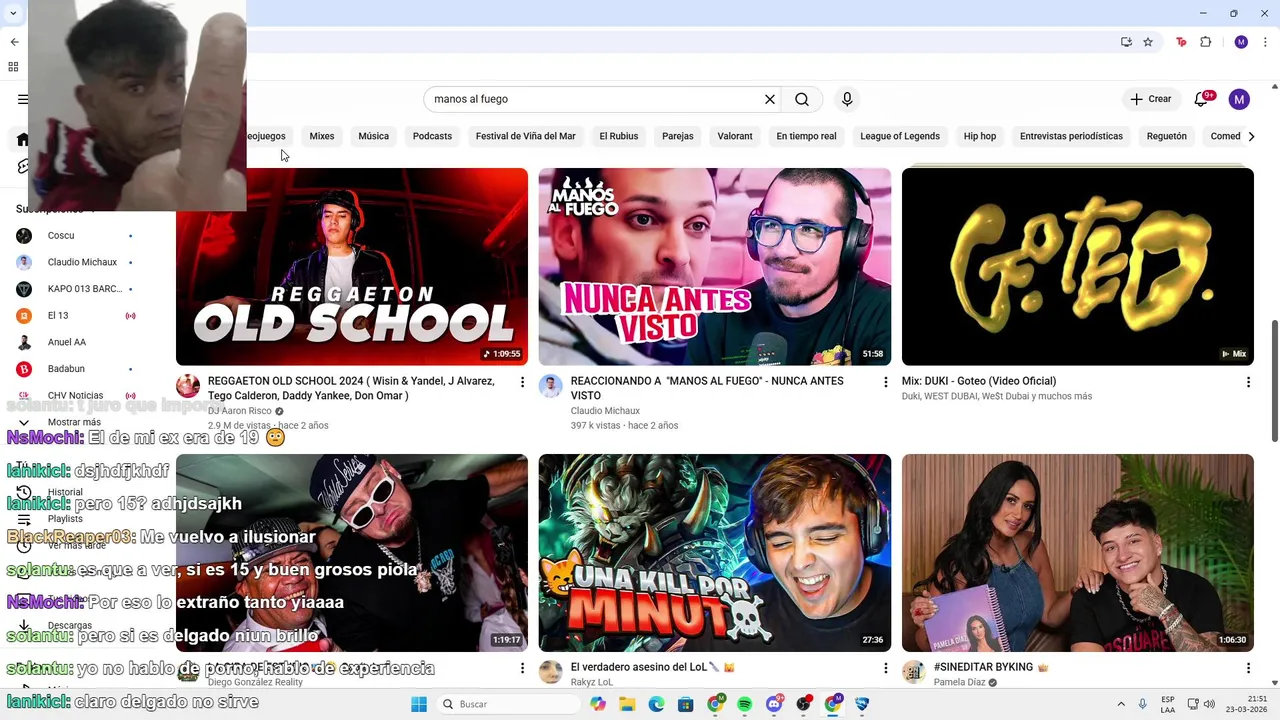The height and width of the screenshot is (720, 1280).
Task: Open Windows Start menu
Action: click(419, 704)
